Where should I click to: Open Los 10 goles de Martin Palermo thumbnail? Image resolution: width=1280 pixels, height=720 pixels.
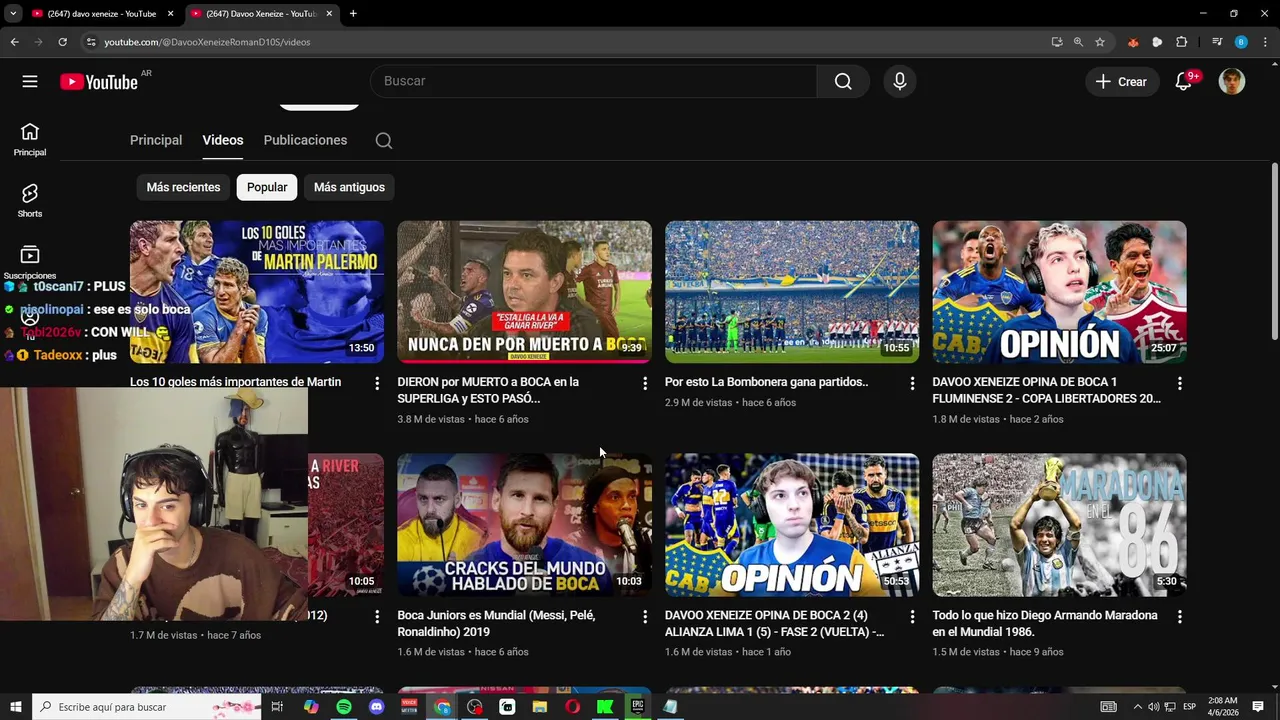257,292
